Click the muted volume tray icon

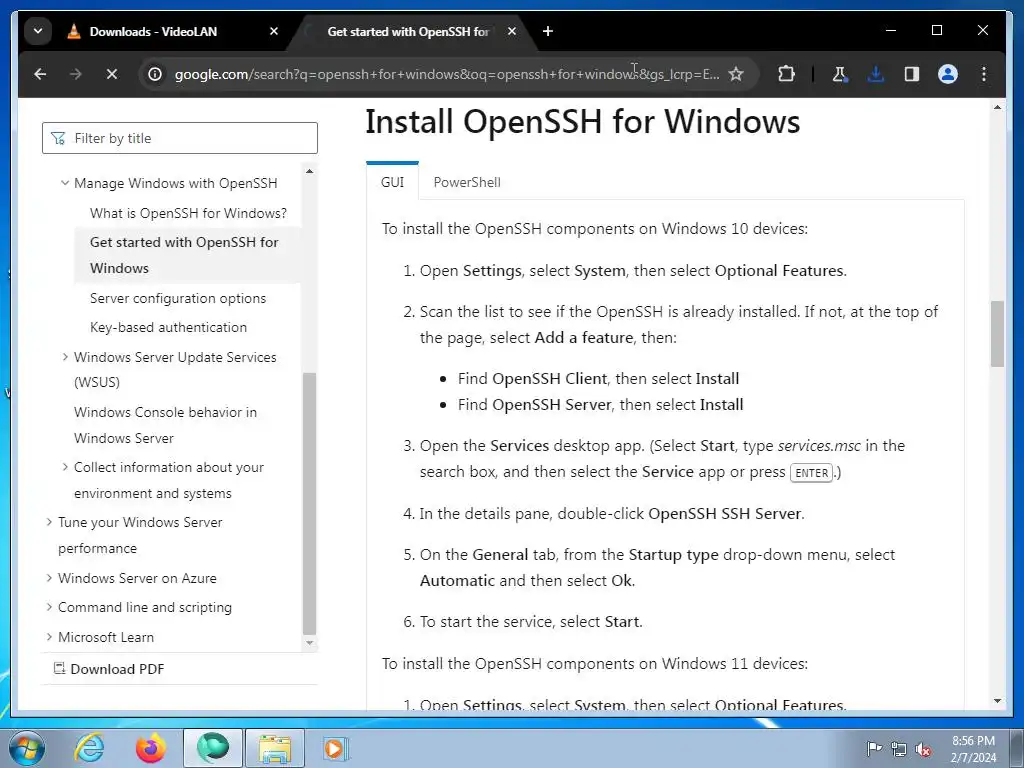(x=923, y=749)
